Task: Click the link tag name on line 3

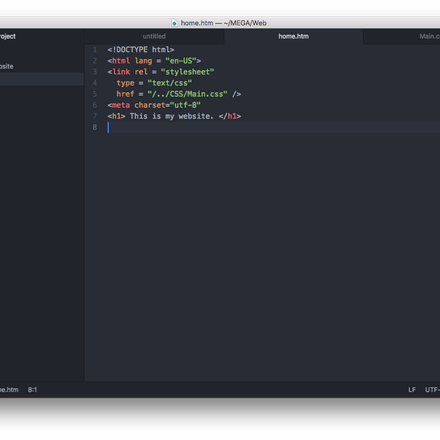Action: click(x=121, y=72)
